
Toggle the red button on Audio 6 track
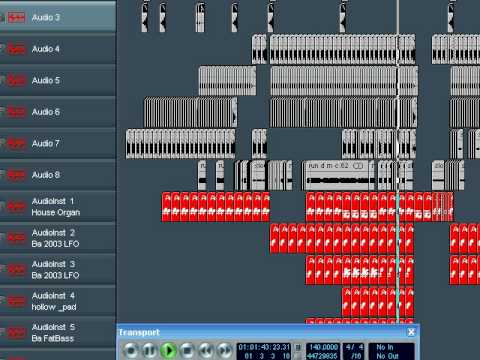(x=16, y=112)
